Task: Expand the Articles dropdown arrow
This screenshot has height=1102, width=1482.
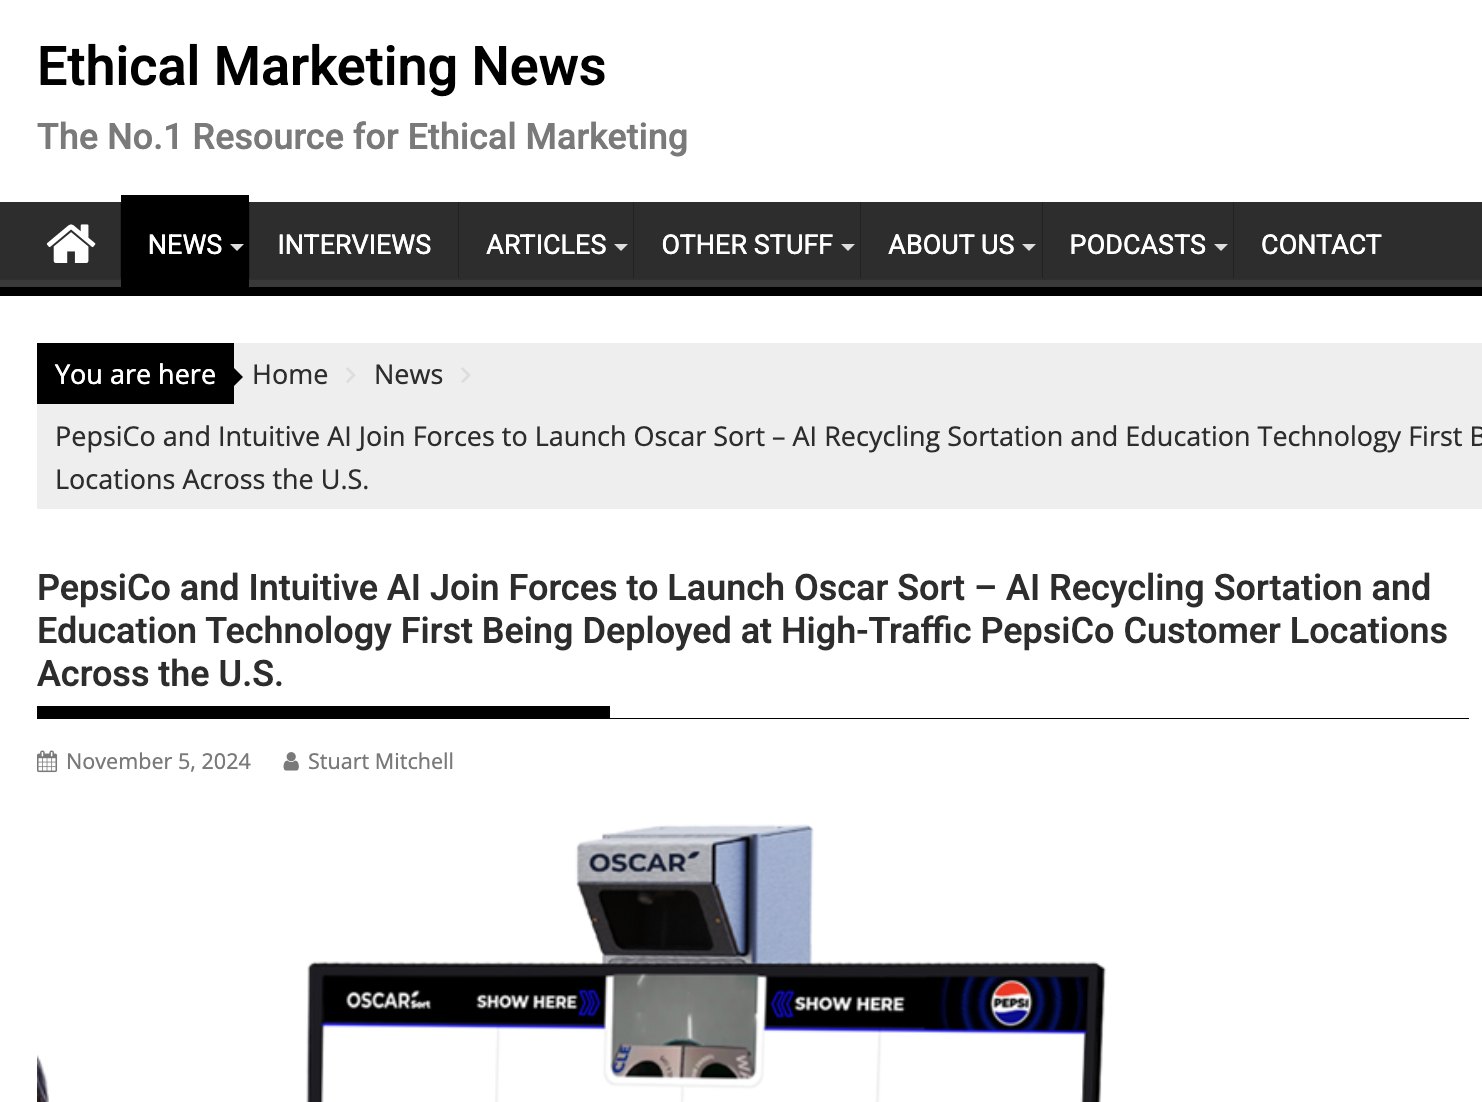Action: click(x=621, y=247)
